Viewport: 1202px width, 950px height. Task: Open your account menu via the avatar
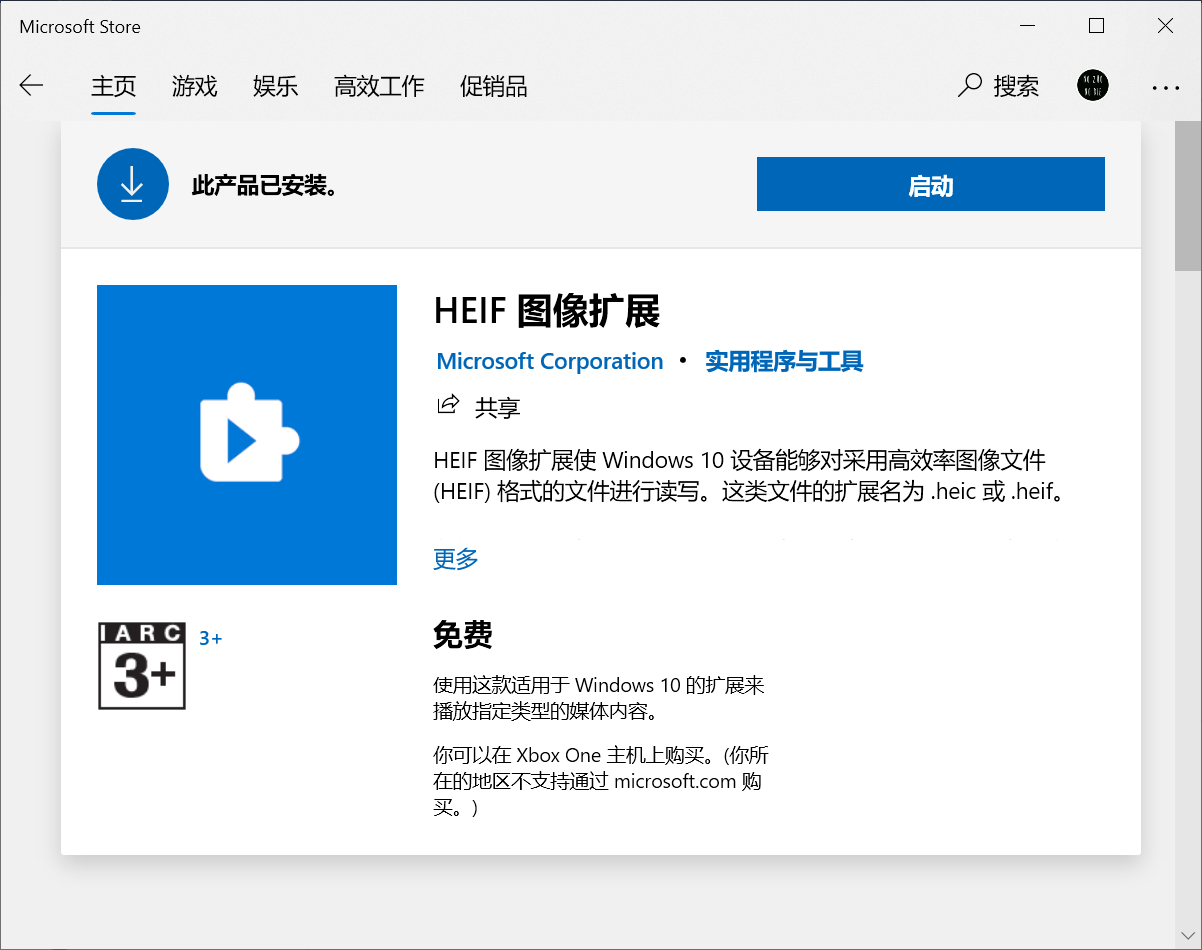coord(1092,86)
